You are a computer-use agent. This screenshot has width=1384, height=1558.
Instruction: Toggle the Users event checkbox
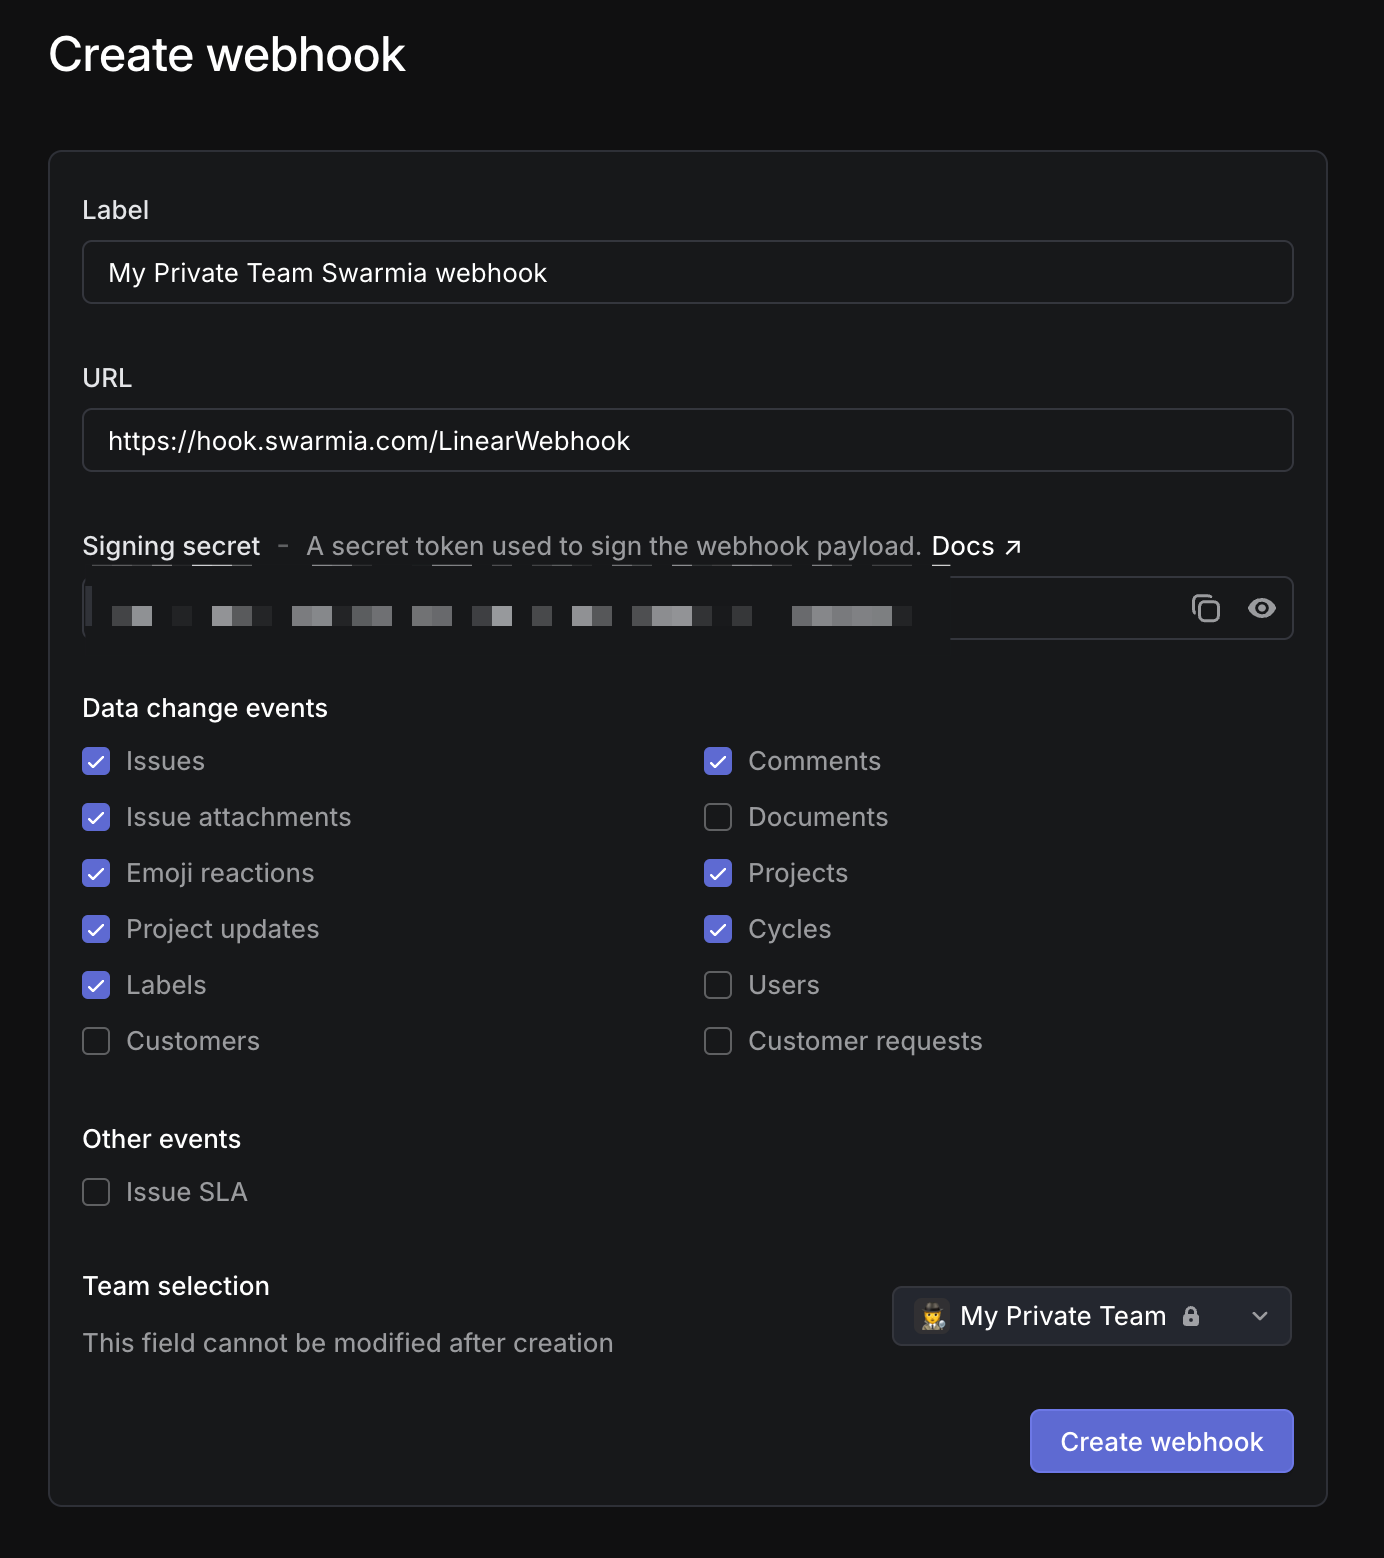(718, 985)
